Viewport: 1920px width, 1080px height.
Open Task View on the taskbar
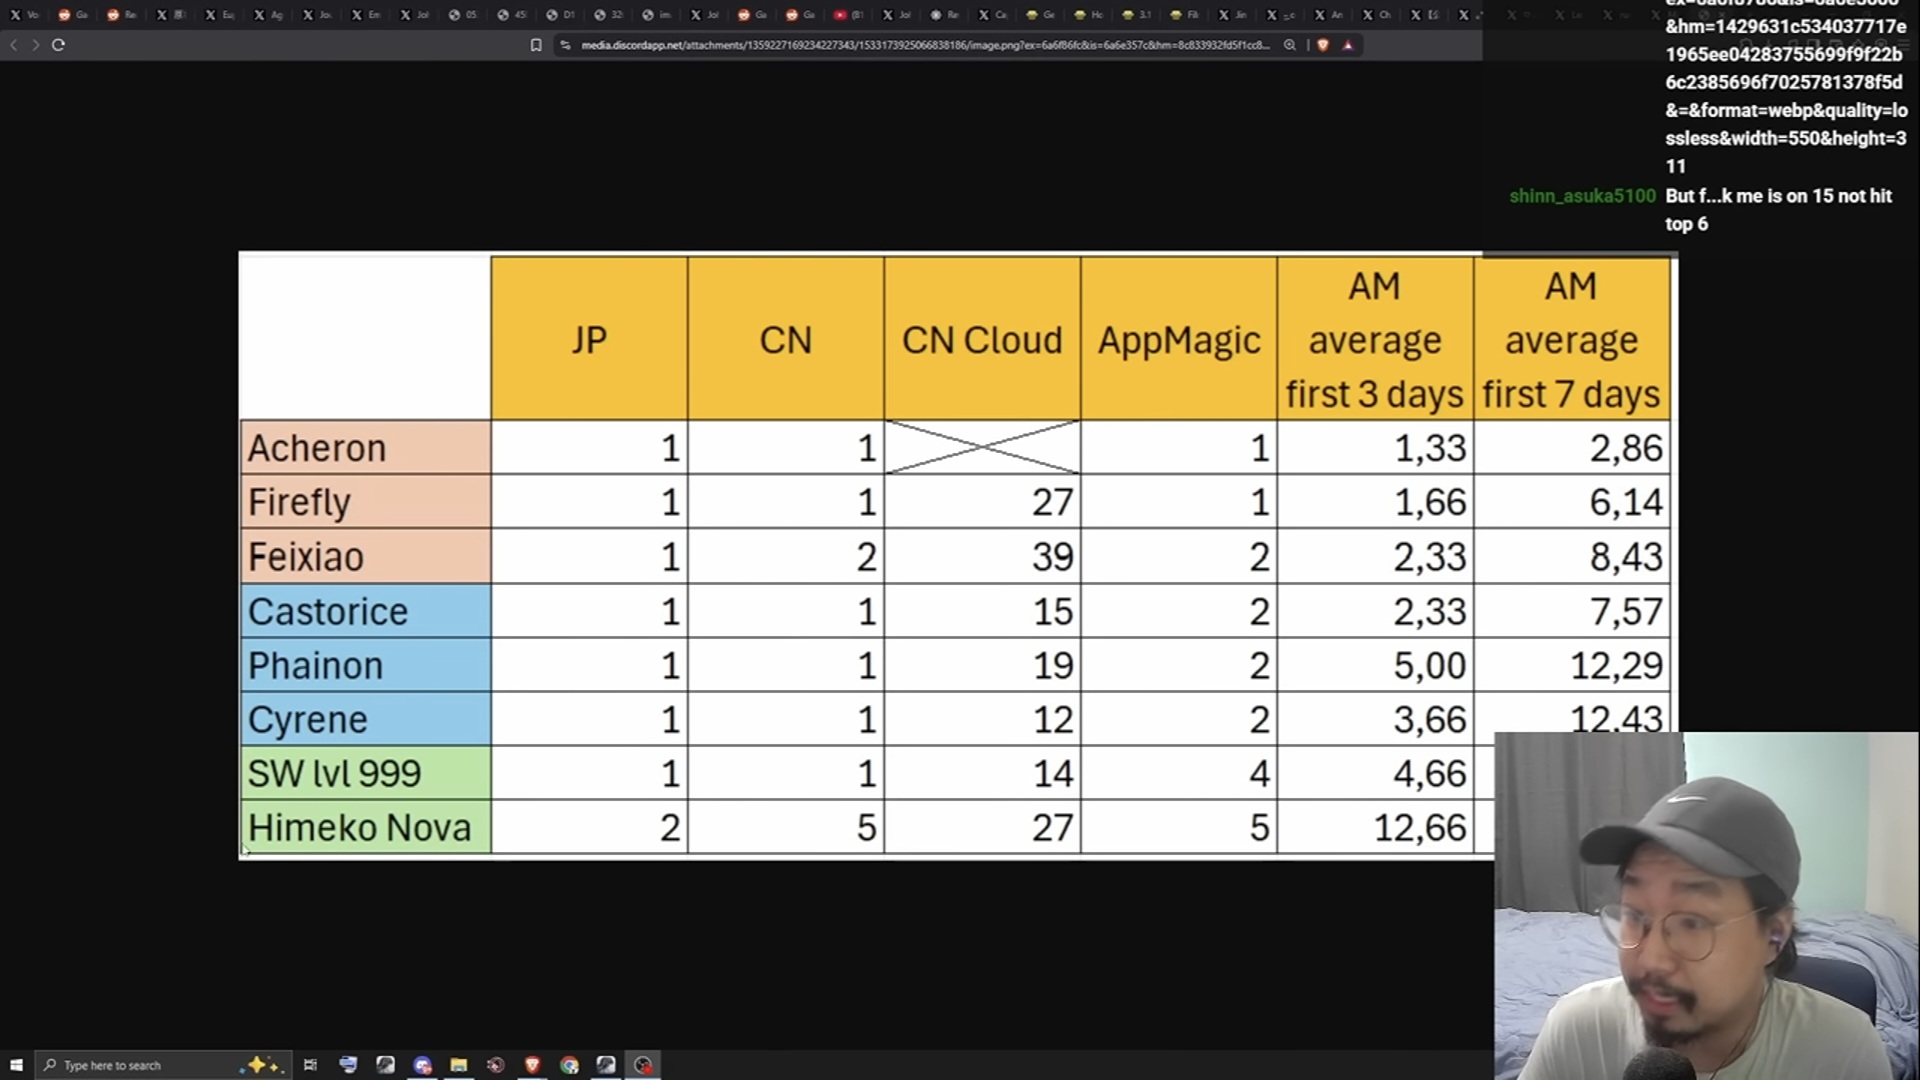pyautogui.click(x=310, y=1065)
